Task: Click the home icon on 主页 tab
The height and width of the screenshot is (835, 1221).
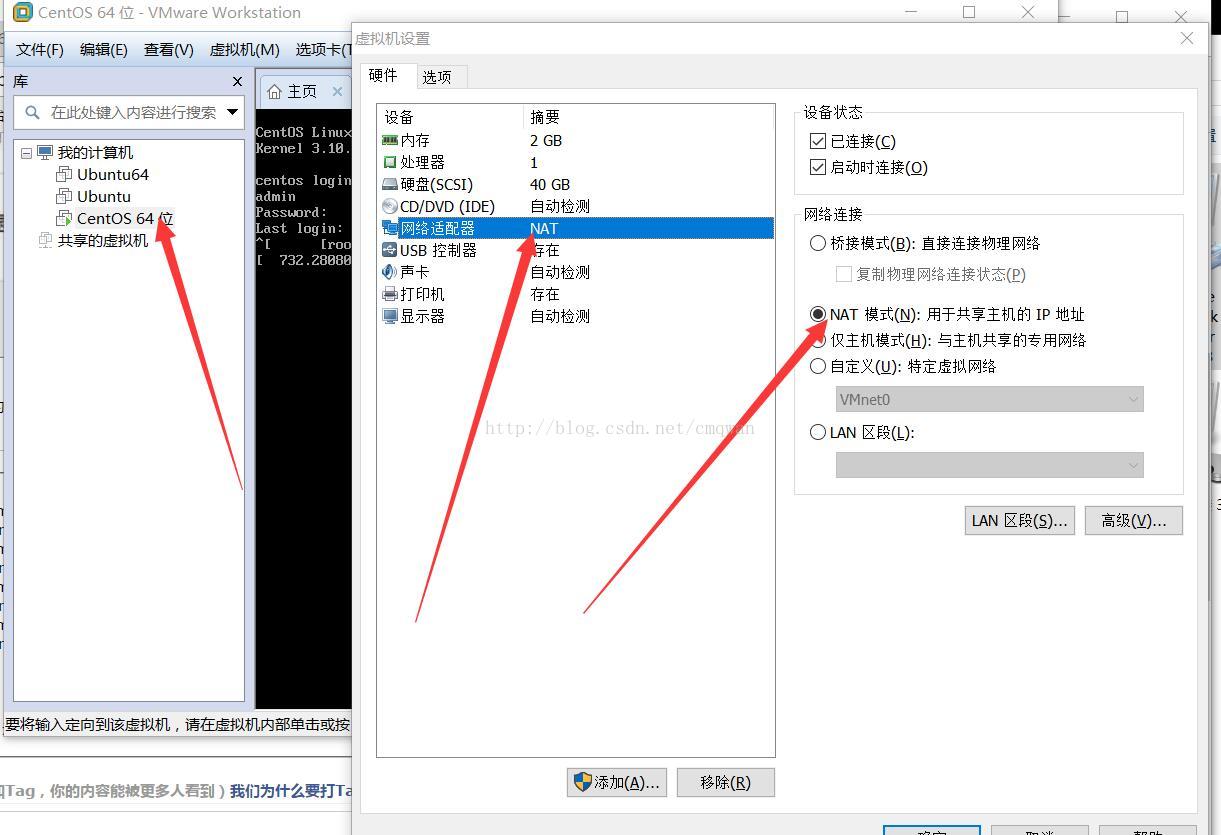Action: coord(275,92)
